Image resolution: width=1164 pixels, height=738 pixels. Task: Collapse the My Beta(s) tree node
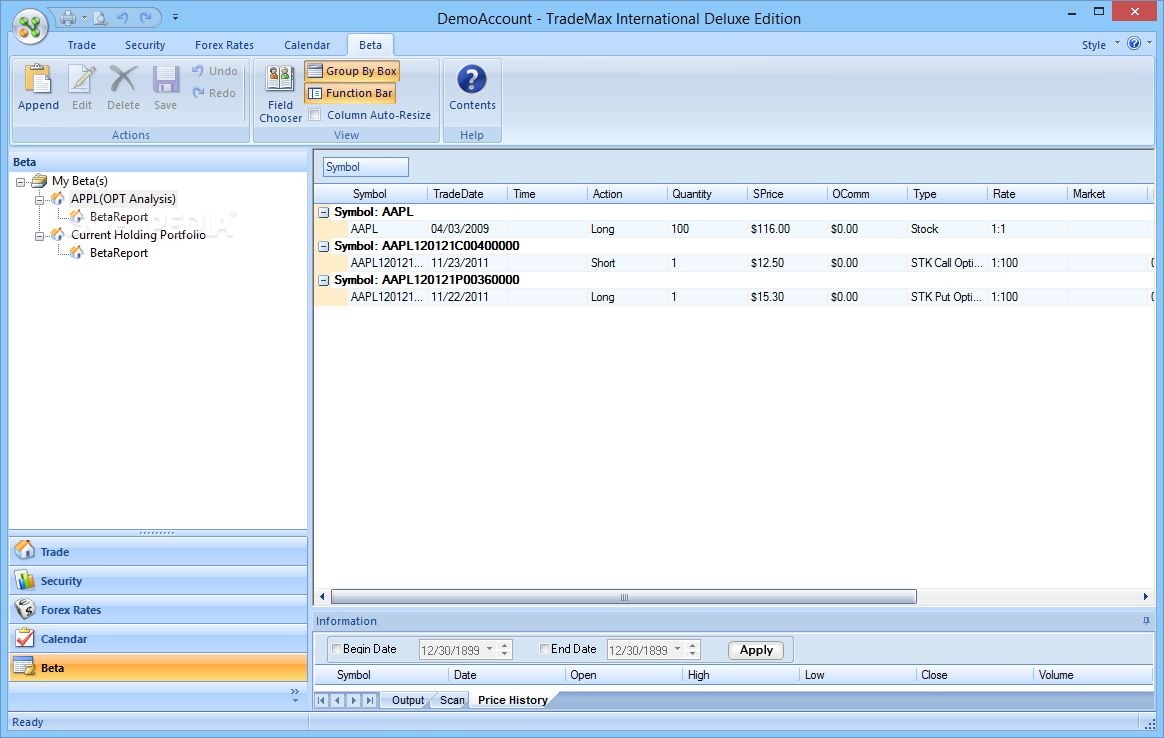click(x=21, y=181)
